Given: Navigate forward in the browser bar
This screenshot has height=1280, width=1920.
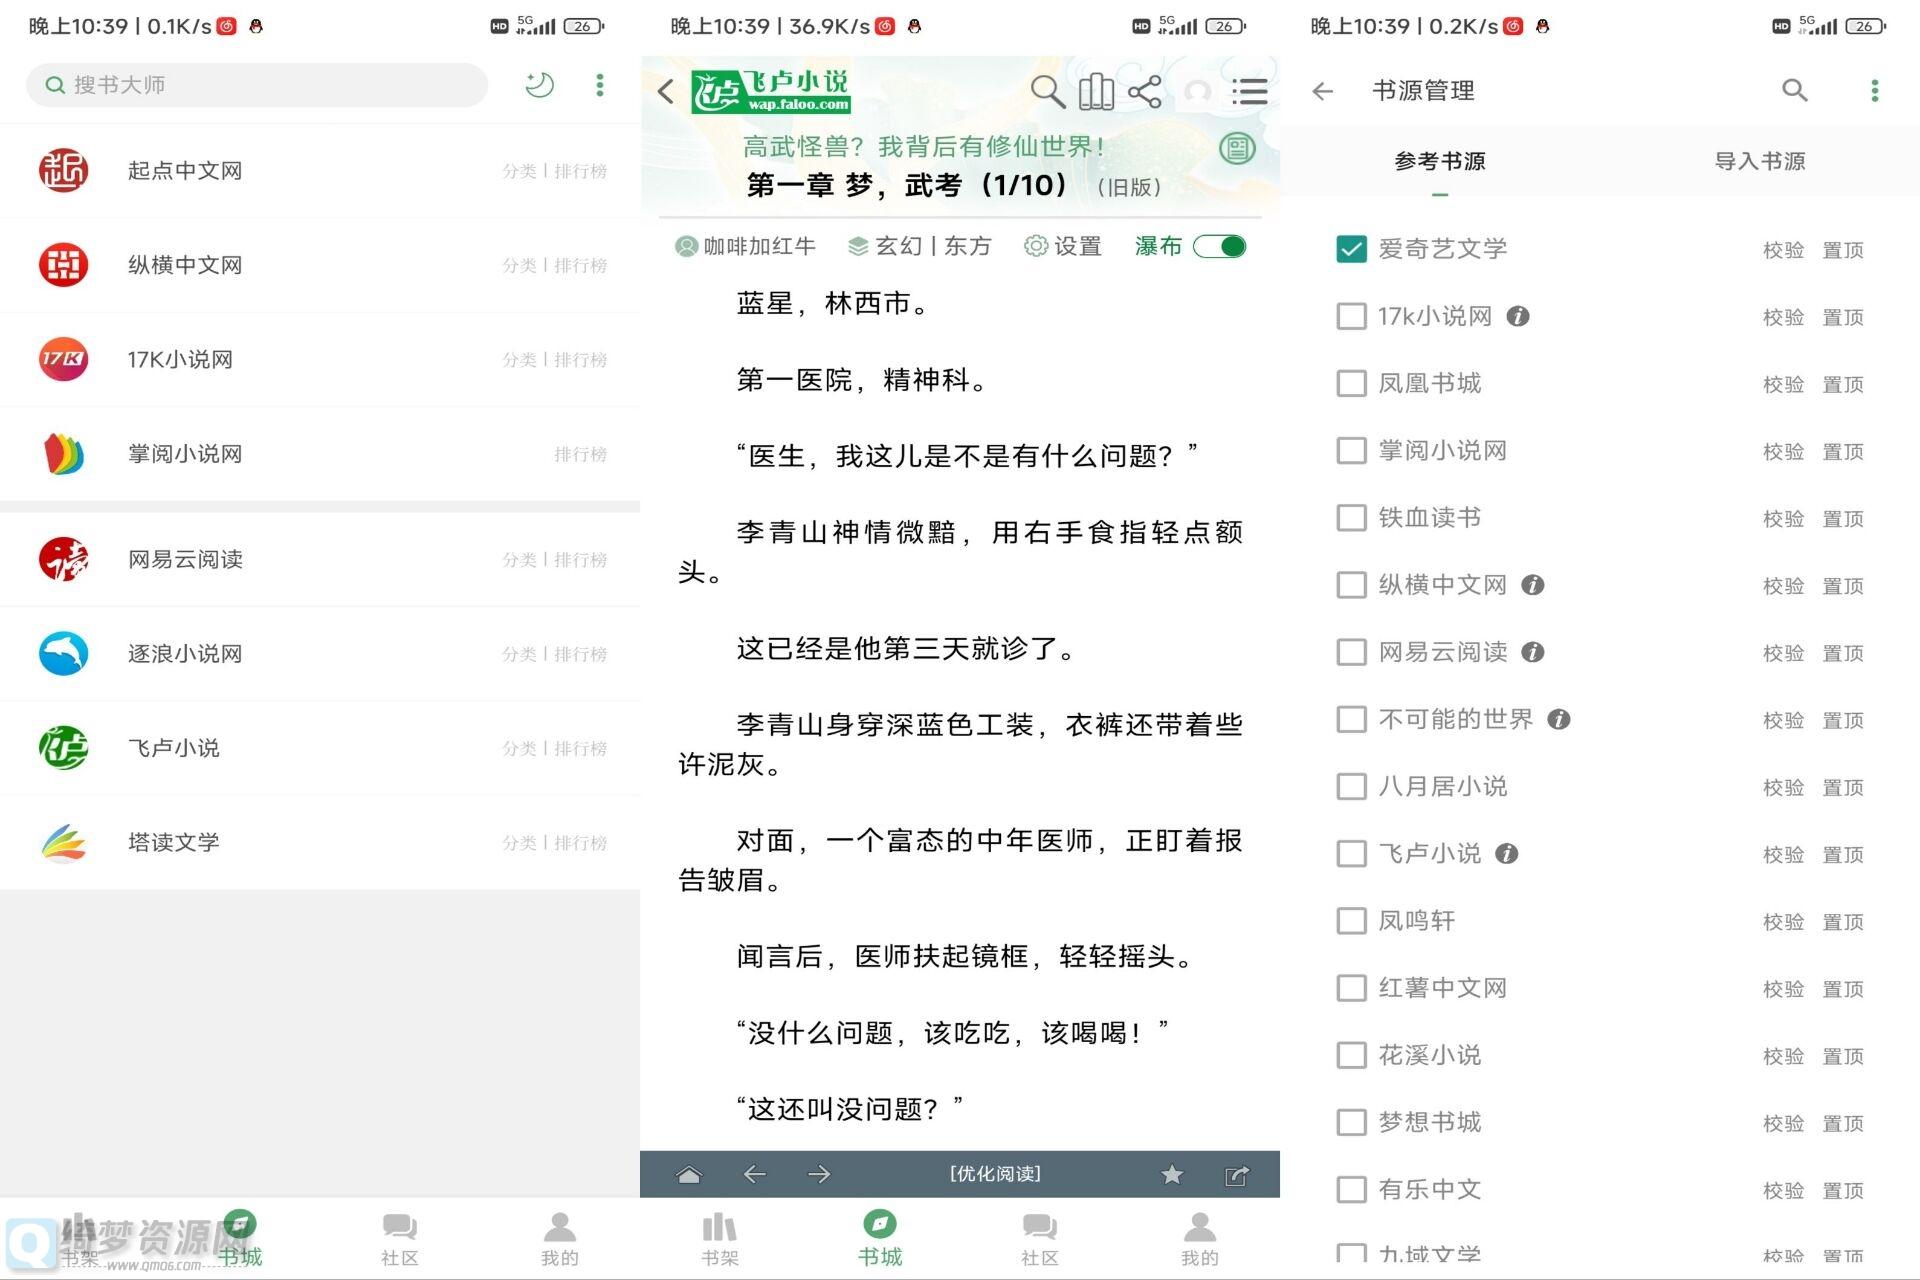Looking at the screenshot, I should click(x=819, y=1175).
